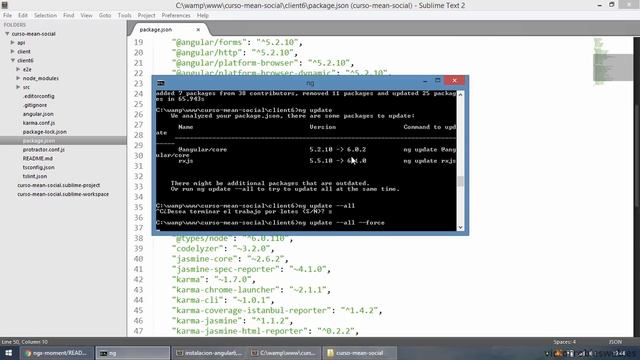The image size is (640, 360).
Task: Open the Find menu
Action: [x=69, y=15]
